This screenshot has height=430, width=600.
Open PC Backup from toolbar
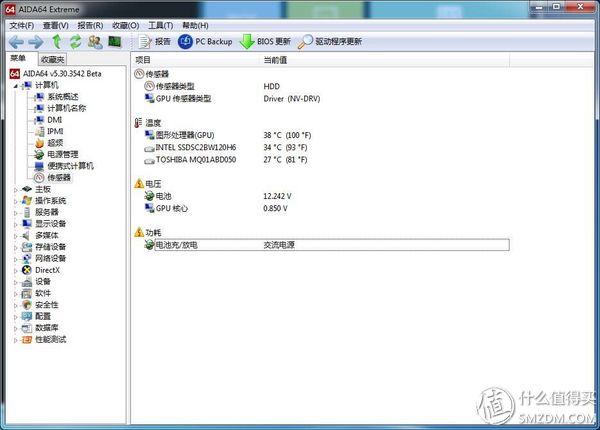(205, 42)
